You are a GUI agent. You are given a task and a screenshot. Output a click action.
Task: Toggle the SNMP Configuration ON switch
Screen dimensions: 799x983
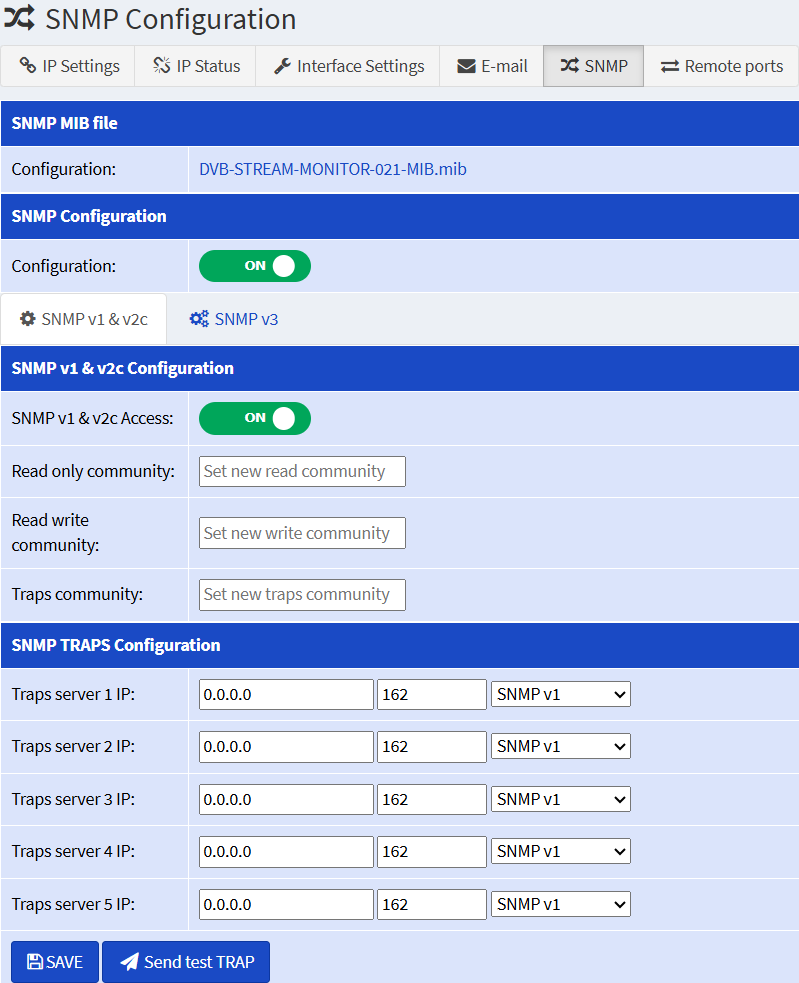(255, 266)
